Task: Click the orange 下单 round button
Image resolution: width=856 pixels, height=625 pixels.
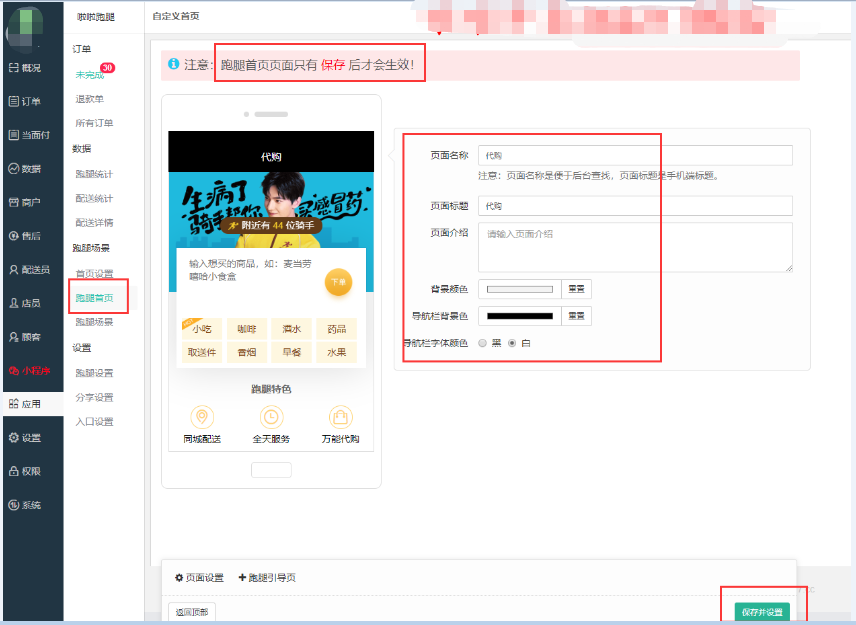Action: click(x=338, y=282)
